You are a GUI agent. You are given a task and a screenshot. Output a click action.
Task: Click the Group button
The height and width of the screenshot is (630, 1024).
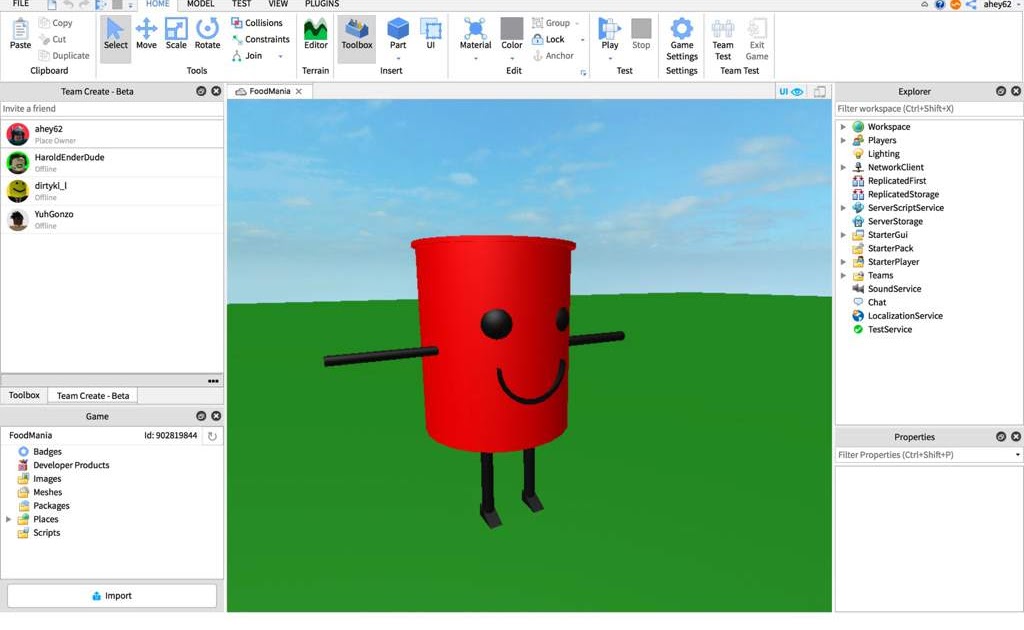(551, 23)
